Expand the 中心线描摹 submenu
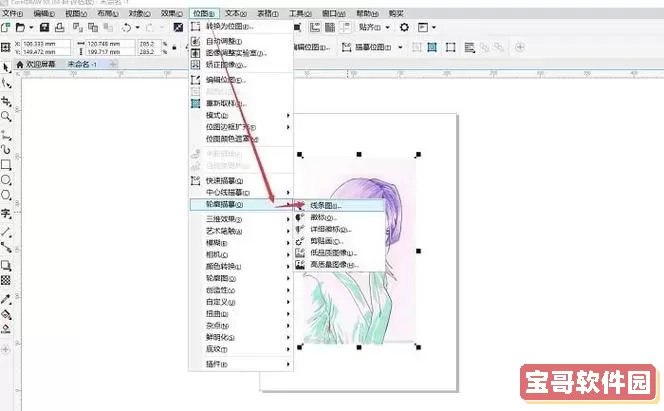 241,193
